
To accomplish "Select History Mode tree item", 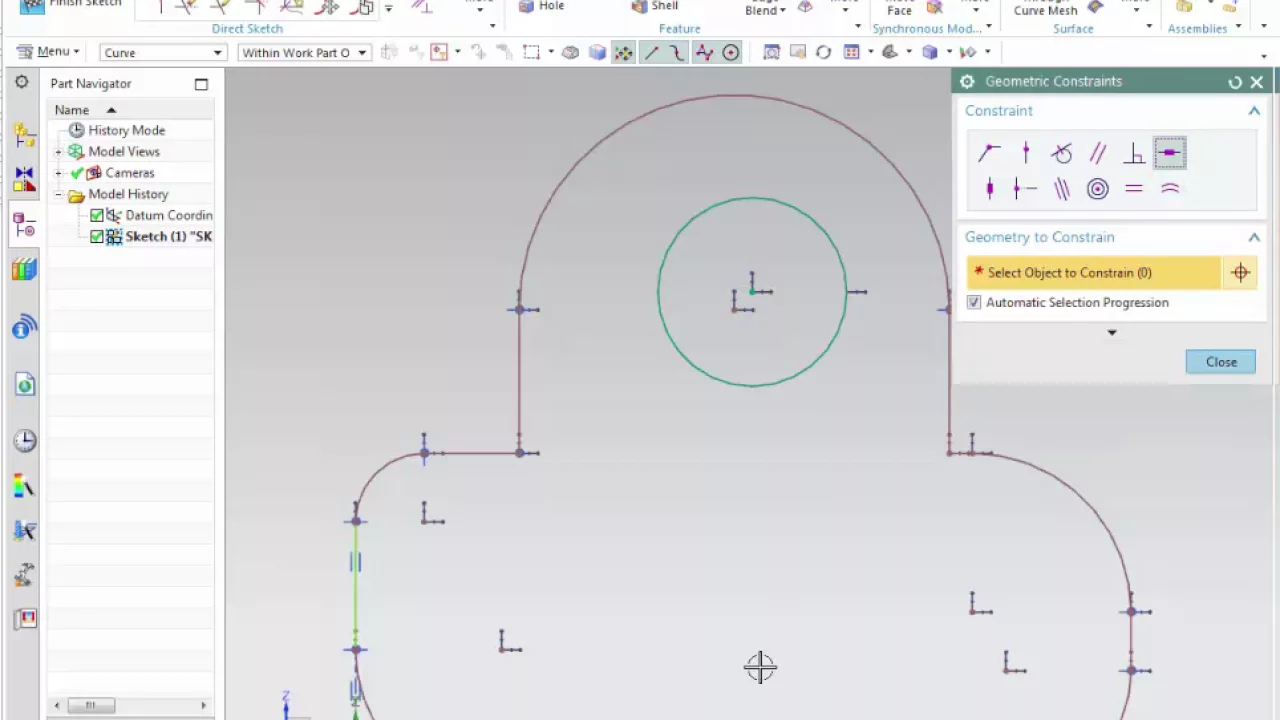I will click(126, 130).
